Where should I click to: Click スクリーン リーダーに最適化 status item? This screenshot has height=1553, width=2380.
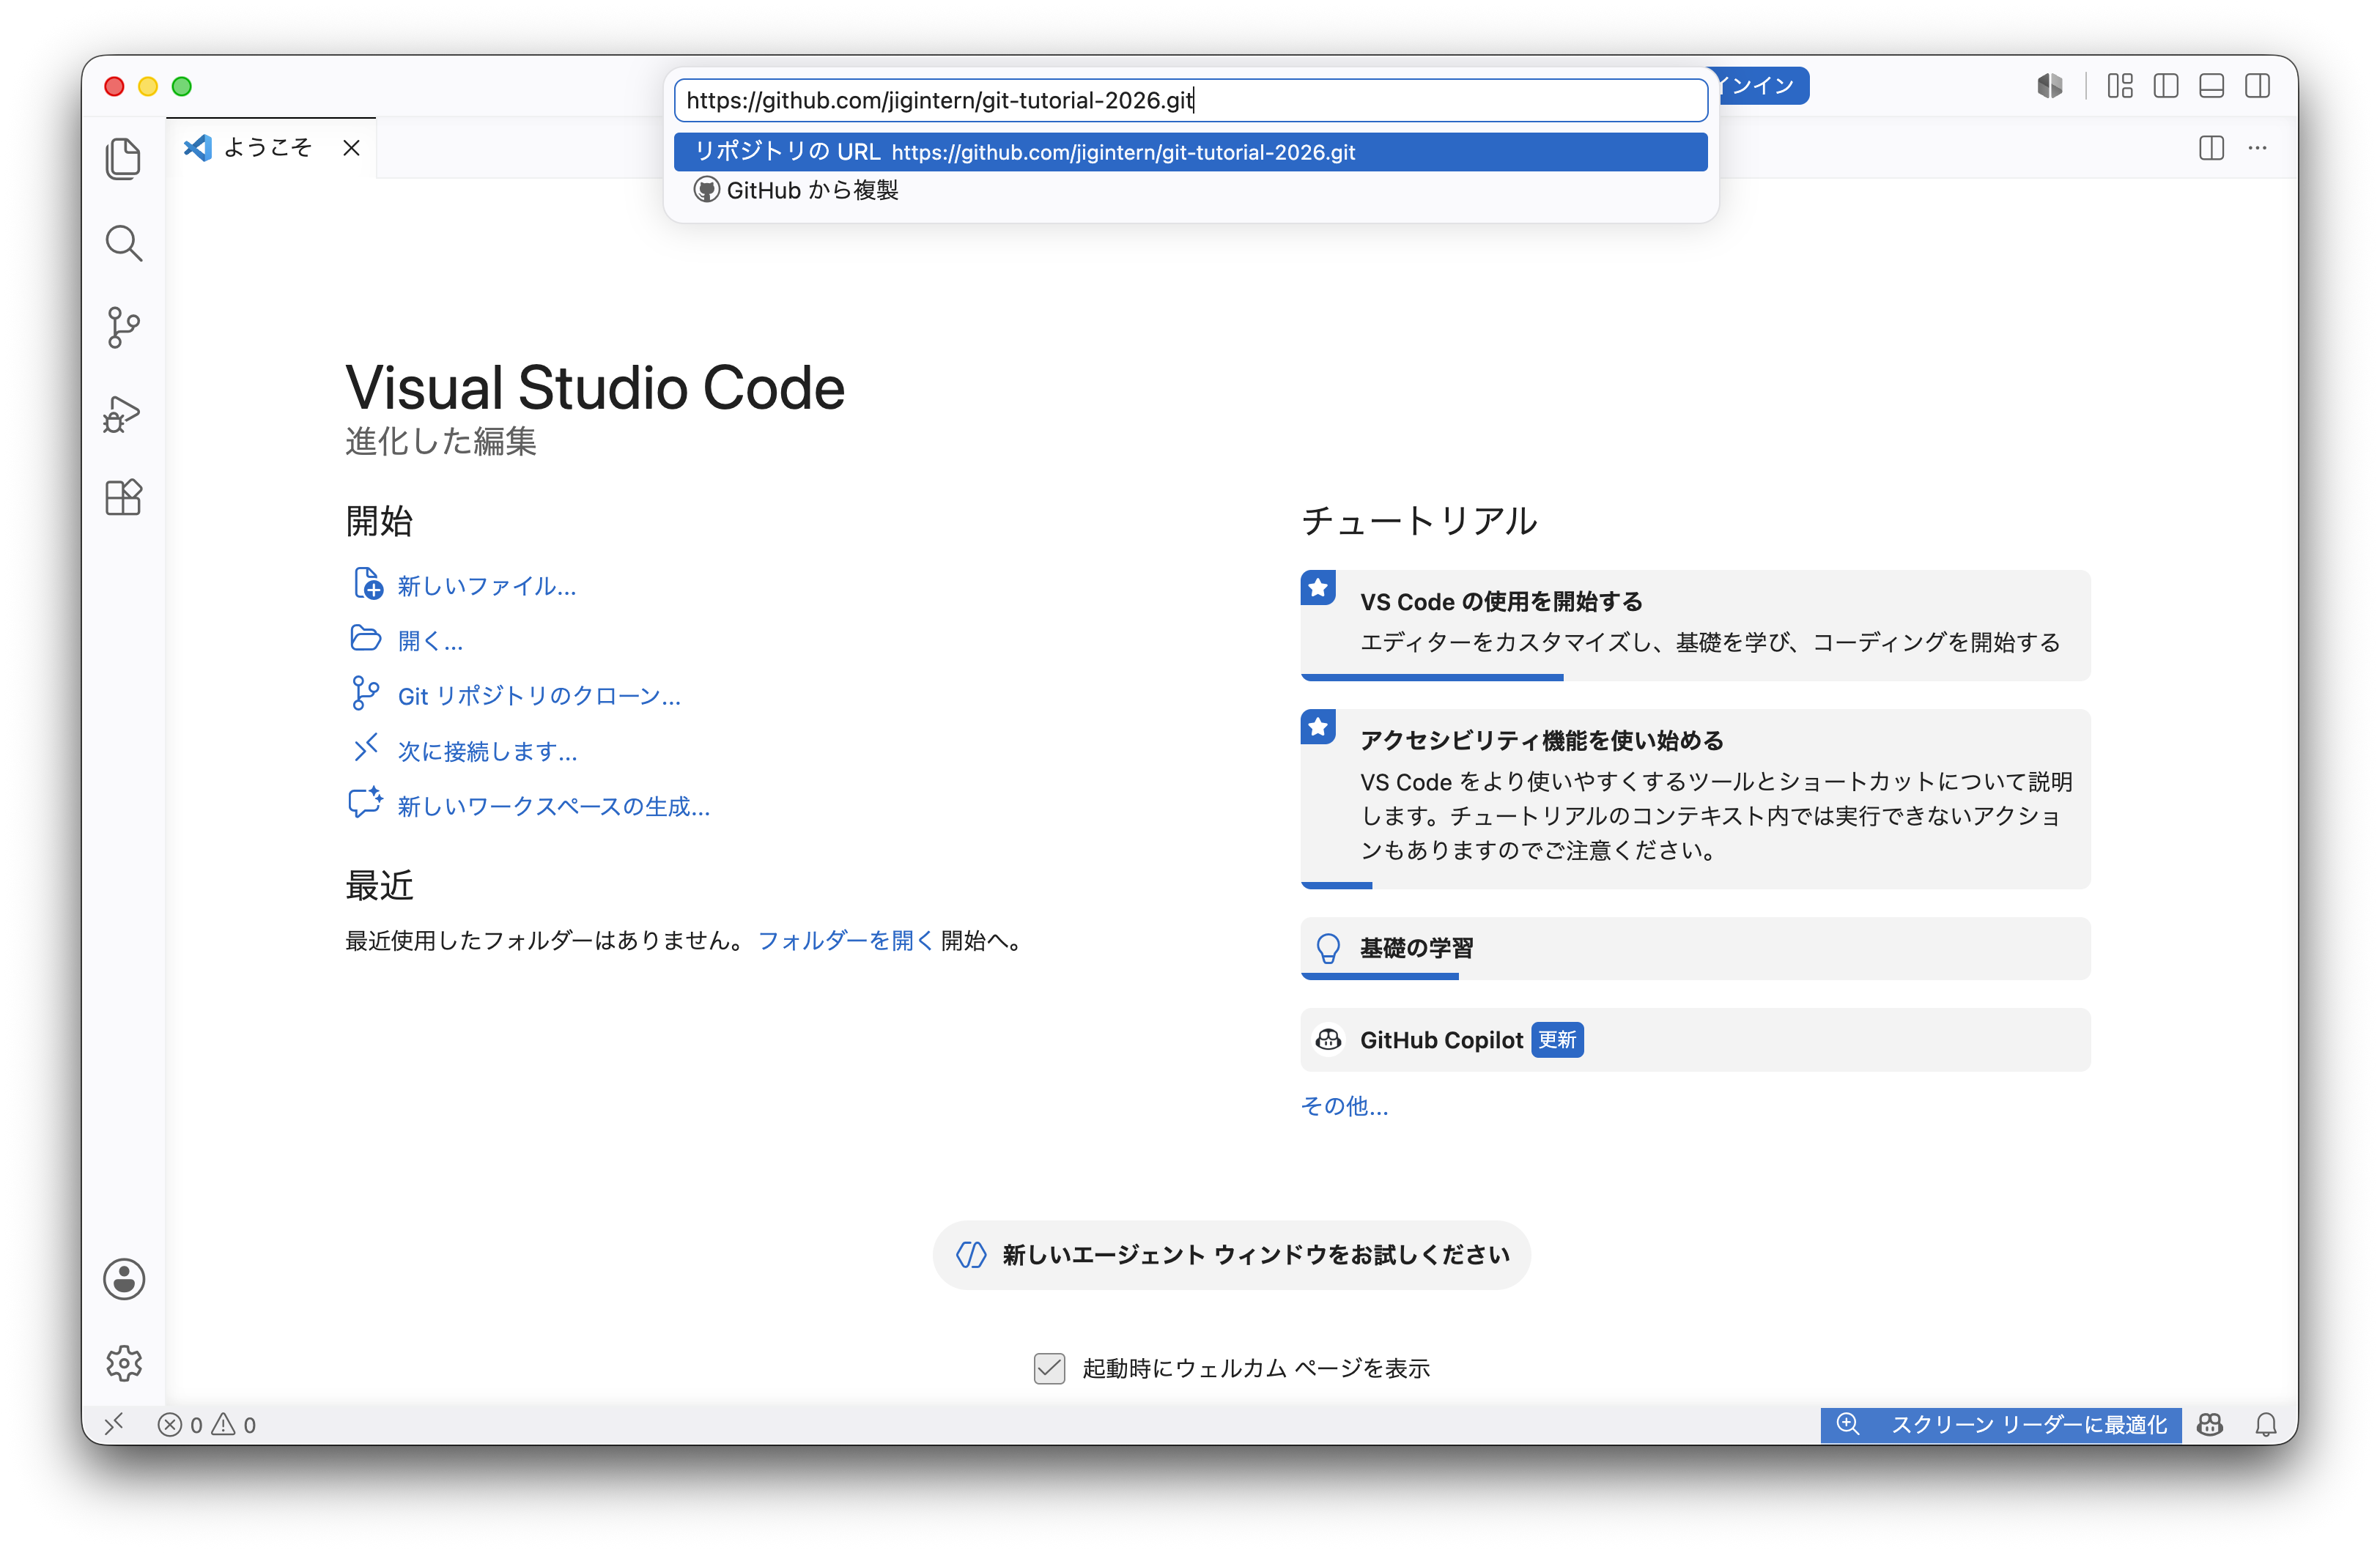tap(2001, 1424)
